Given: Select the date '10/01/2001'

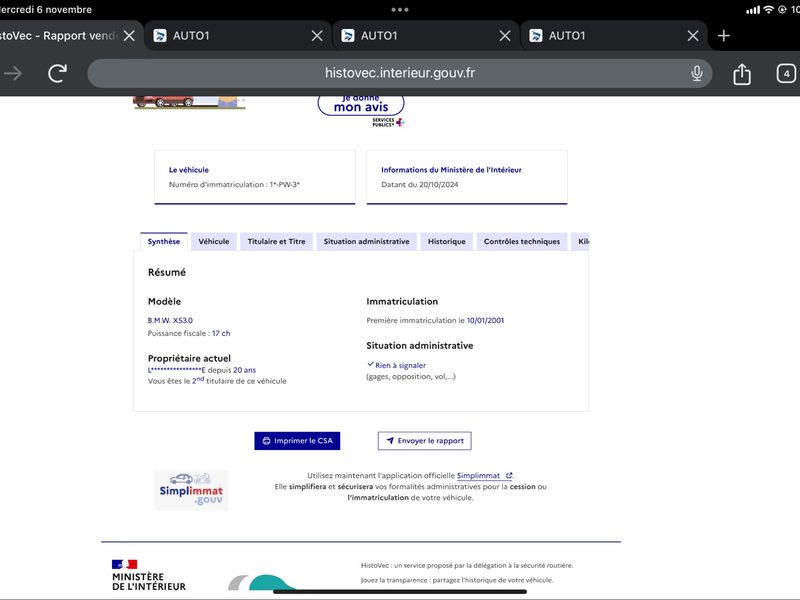Looking at the screenshot, I should pyautogui.click(x=485, y=320).
